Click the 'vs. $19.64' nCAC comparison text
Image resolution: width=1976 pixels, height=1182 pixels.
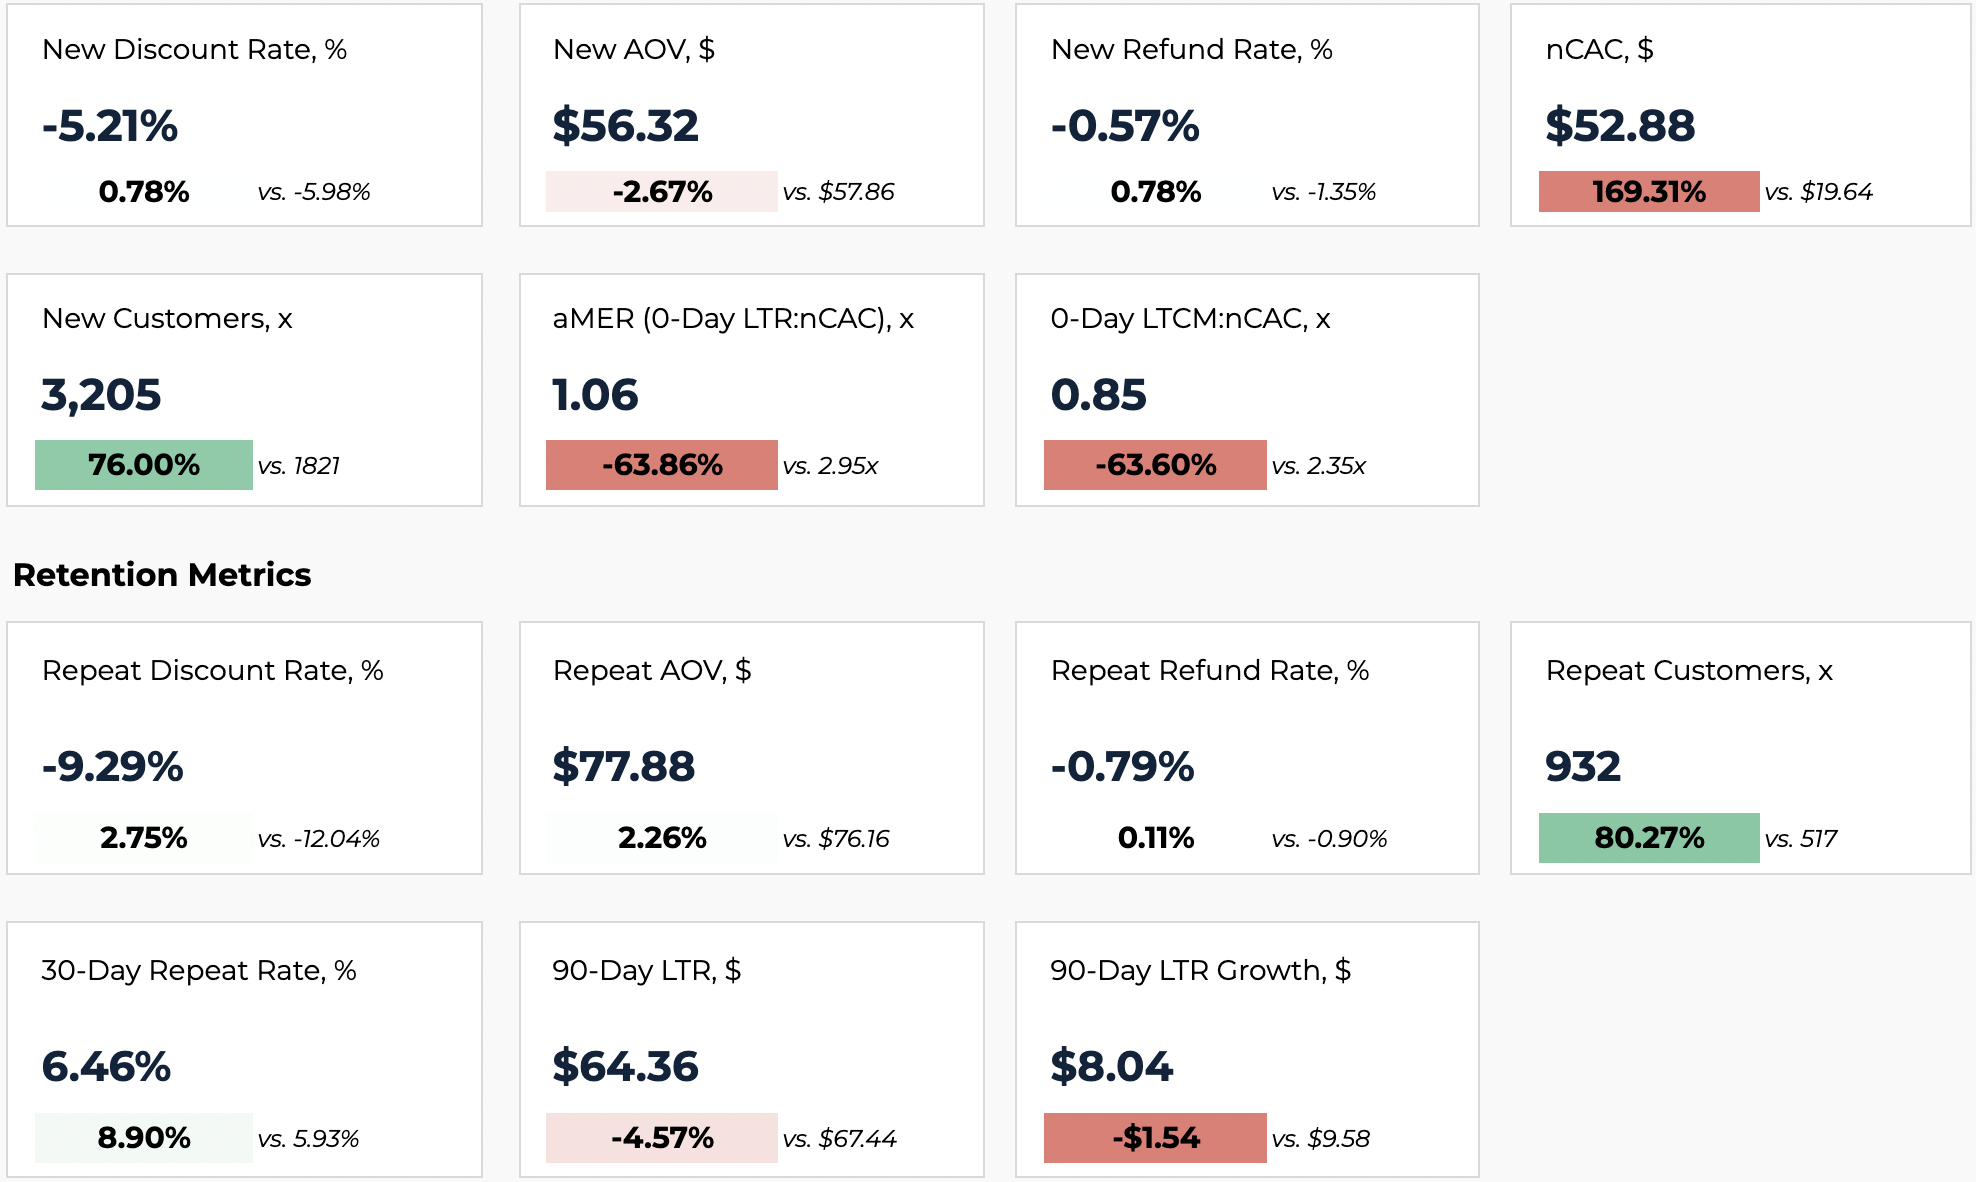(x=1818, y=192)
